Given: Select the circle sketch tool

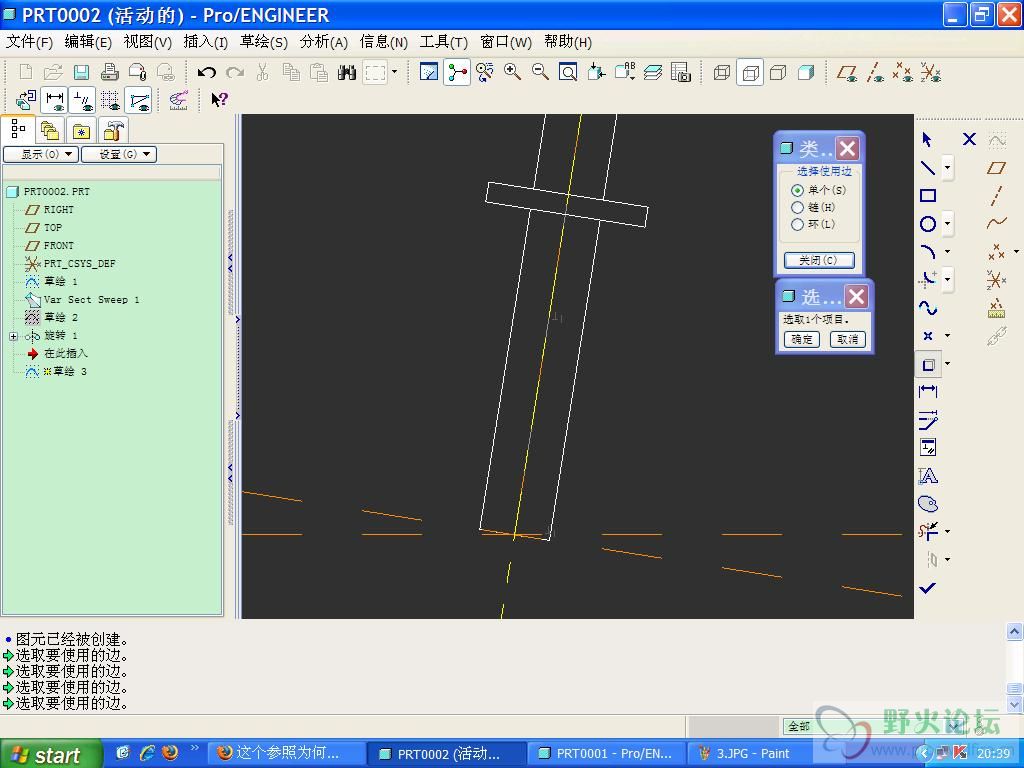Looking at the screenshot, I should (x=928, y=224).
